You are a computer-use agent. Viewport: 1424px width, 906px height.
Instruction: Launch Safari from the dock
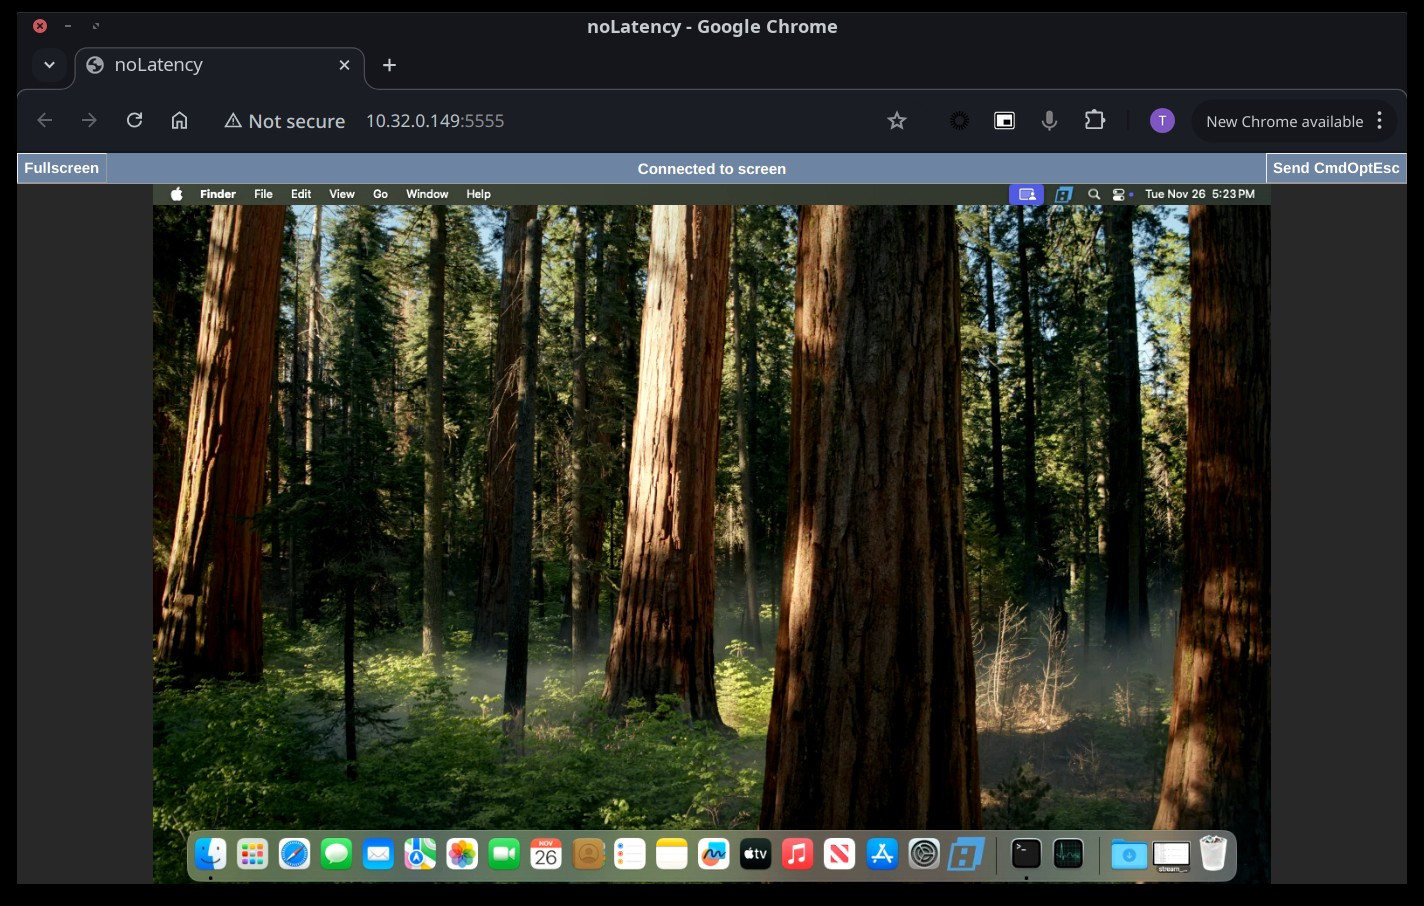pos(294,854)
